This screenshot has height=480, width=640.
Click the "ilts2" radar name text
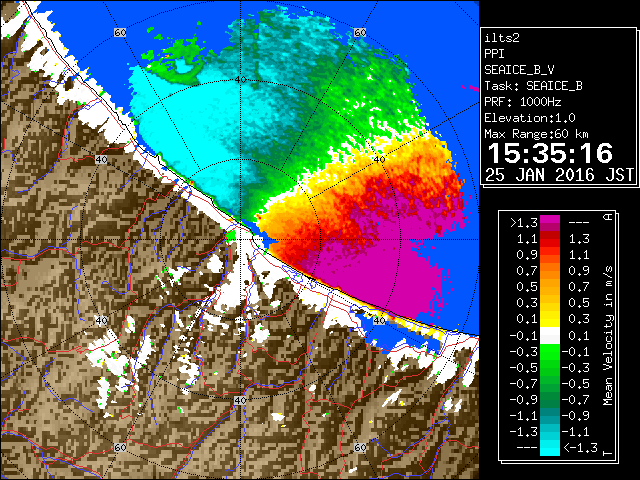[x=502, y=38]
